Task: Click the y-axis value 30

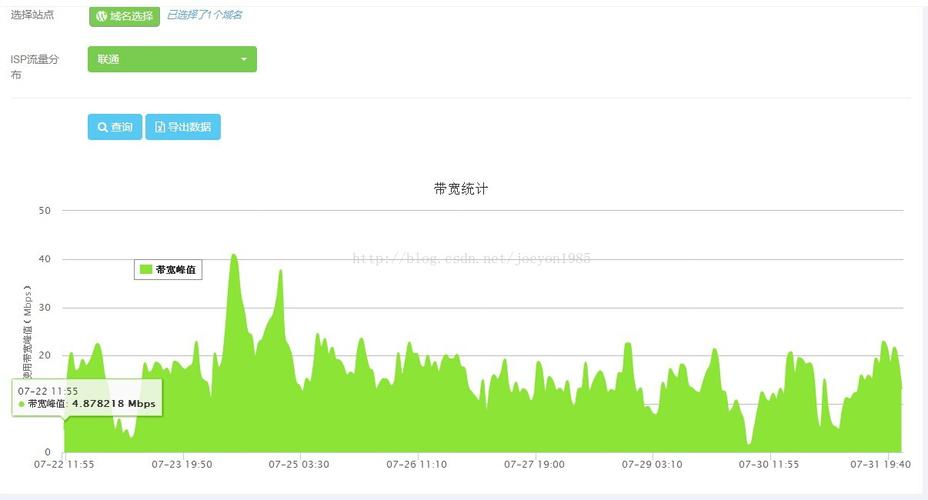Action: tap(44, 308)
